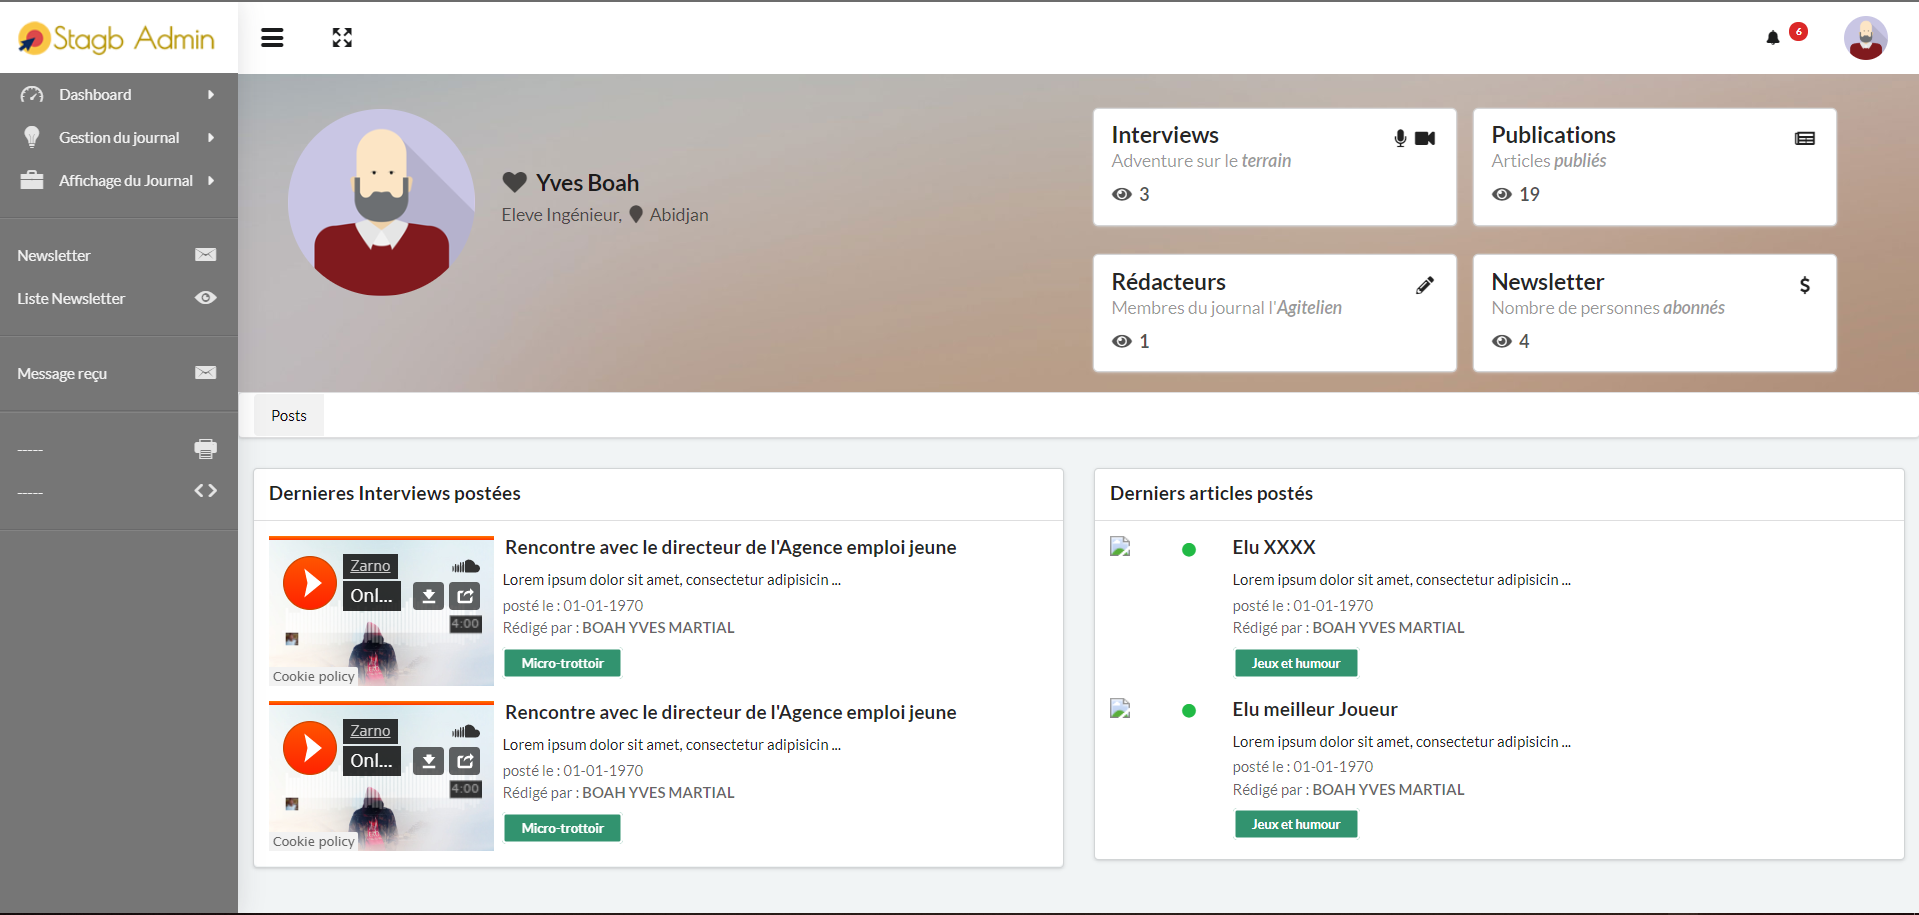The image size is (1919, 915).
Task: Click Jeux et humour button under Elu XXXX
Action: tap(1296, 663)
